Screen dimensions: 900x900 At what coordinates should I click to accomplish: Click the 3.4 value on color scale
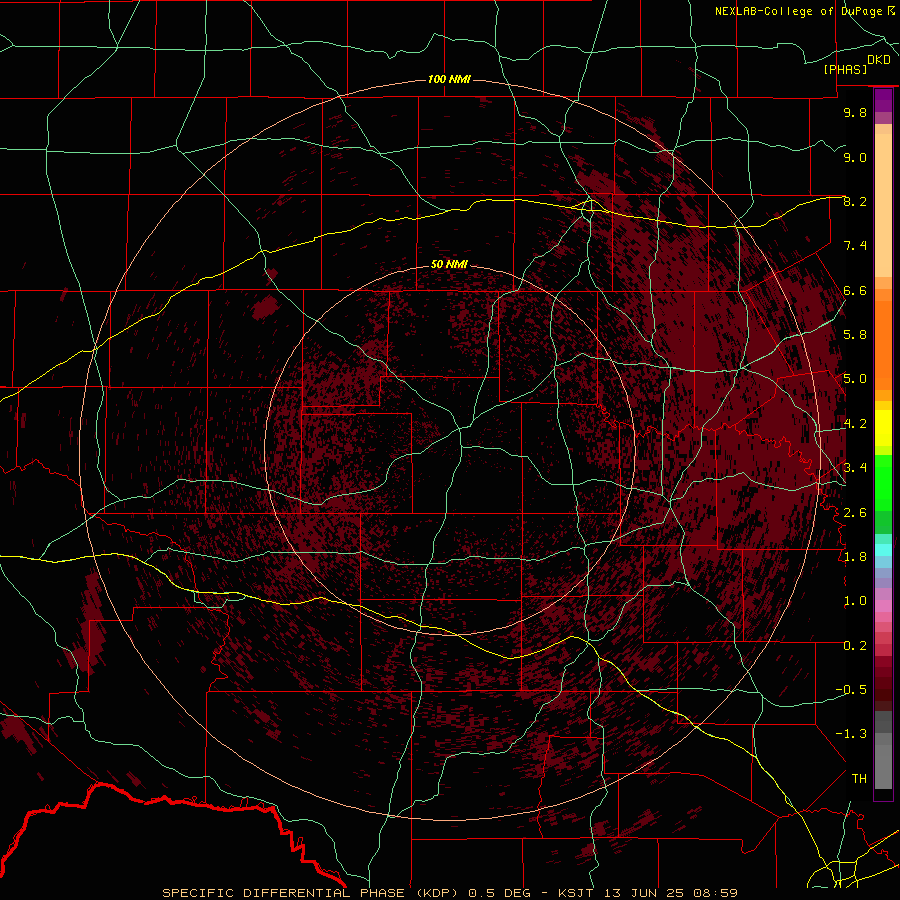[855, 468]
